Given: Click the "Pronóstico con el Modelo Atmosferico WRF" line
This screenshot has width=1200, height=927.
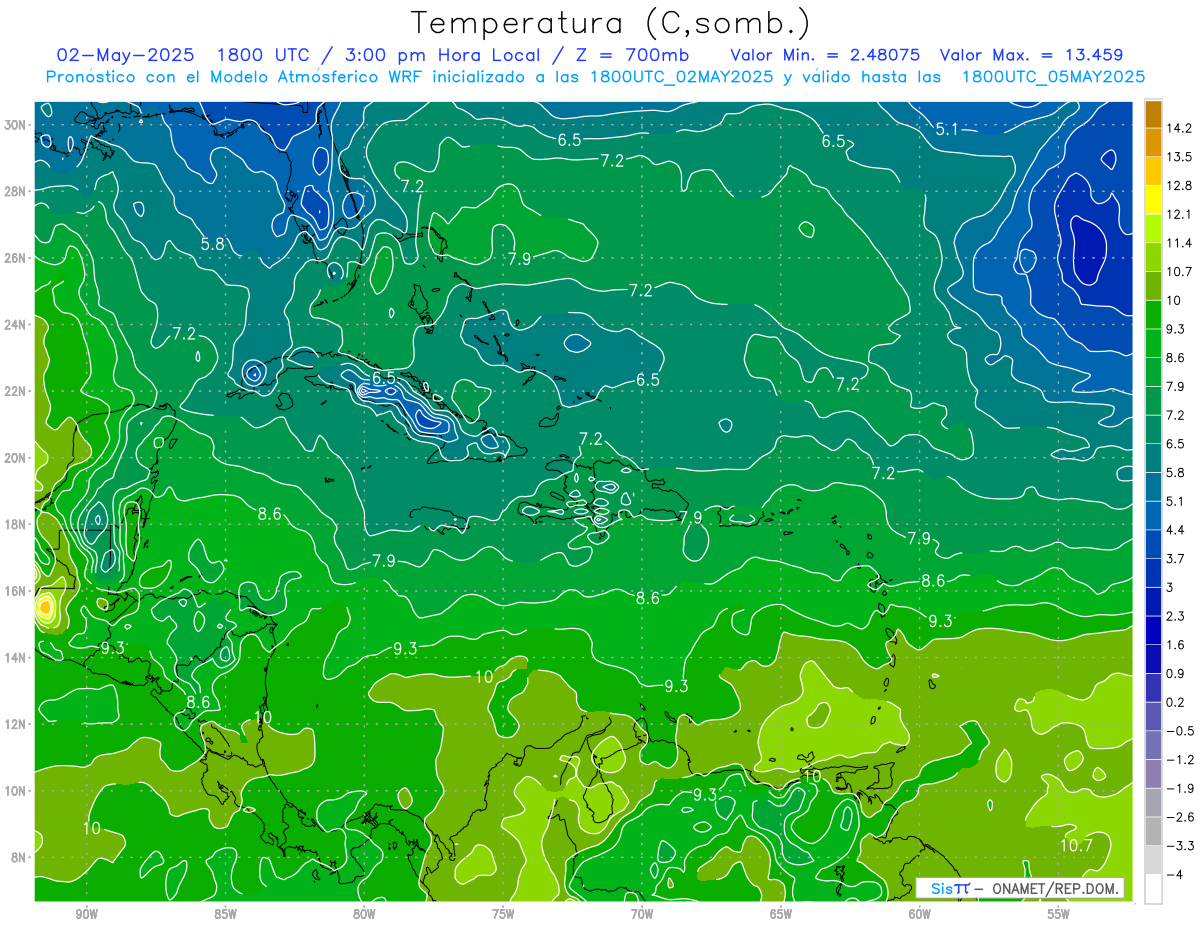Looking at the screenshot, I should (x=595, y=77).
